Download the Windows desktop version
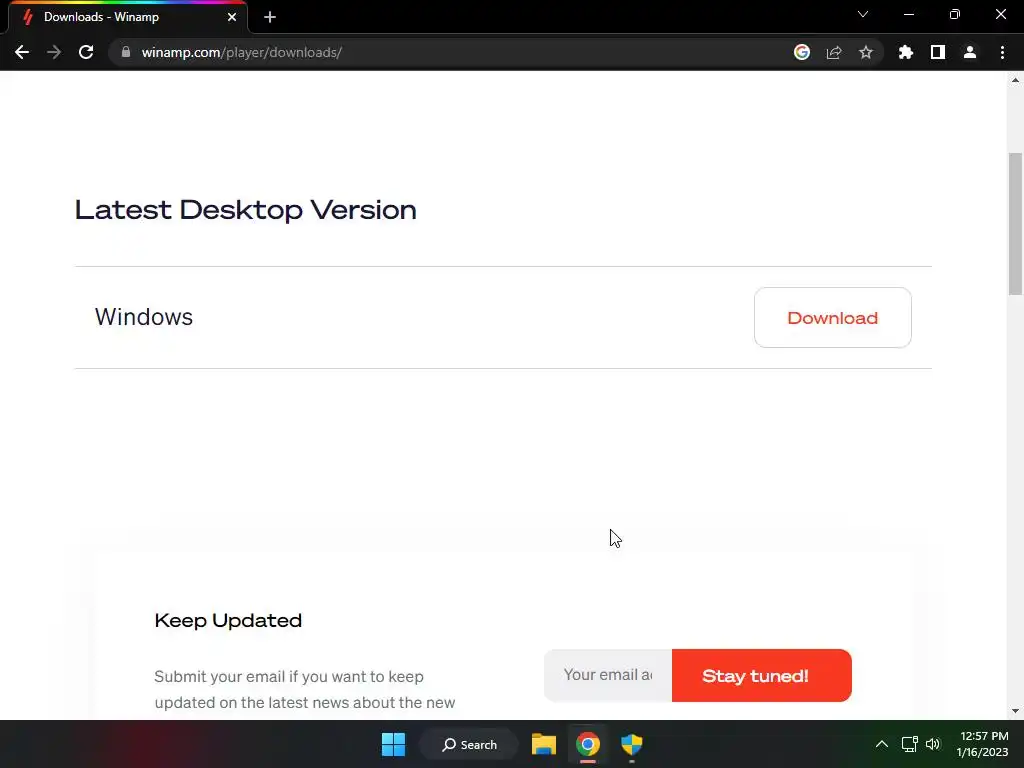Screen dimensions: 1024x768 (833, 317)
